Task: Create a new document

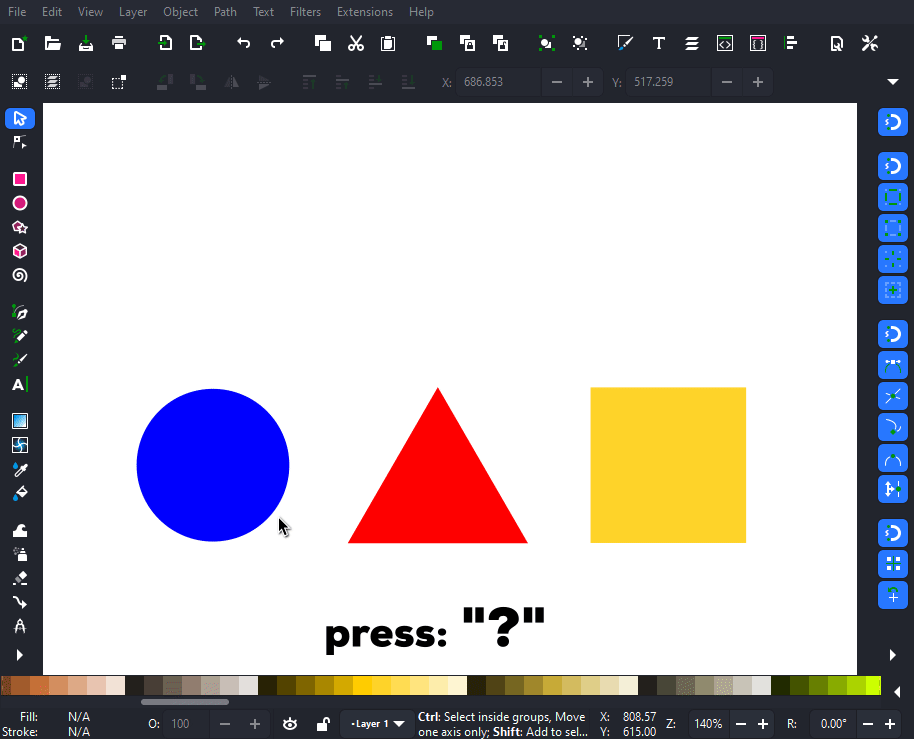Action: (19, 43)
